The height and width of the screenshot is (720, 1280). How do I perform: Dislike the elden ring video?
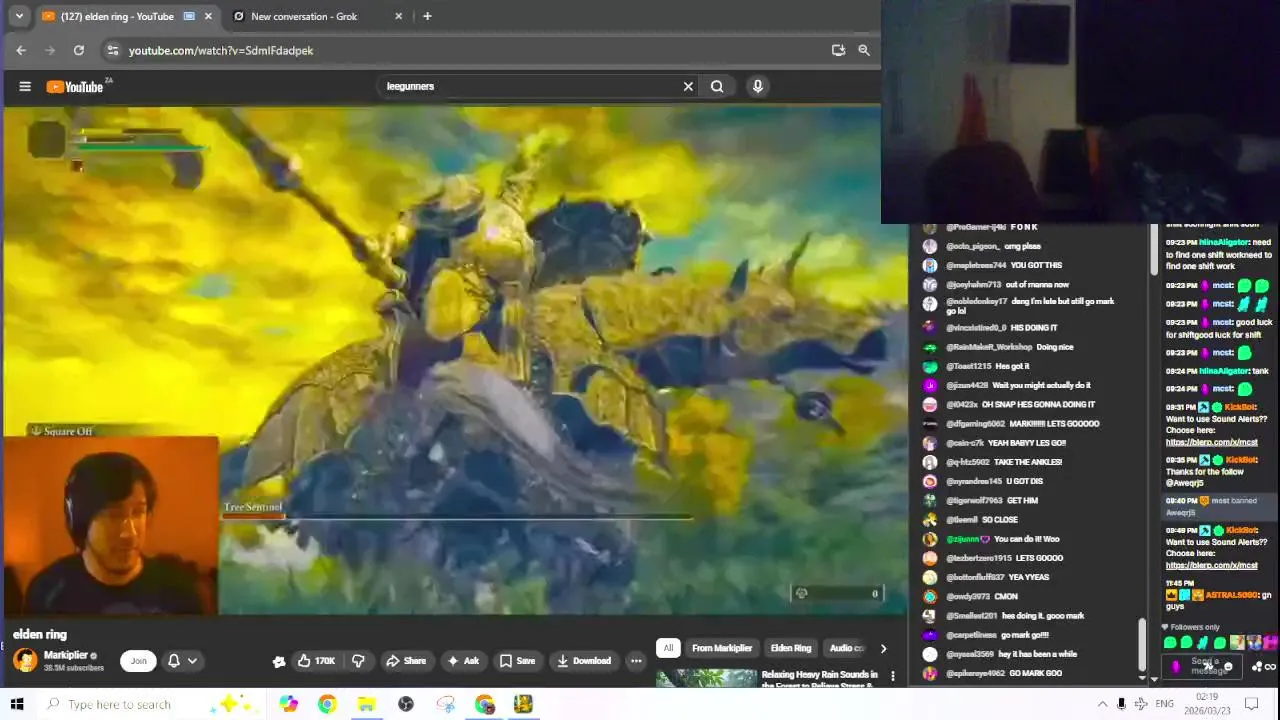[x=358, y=661]
